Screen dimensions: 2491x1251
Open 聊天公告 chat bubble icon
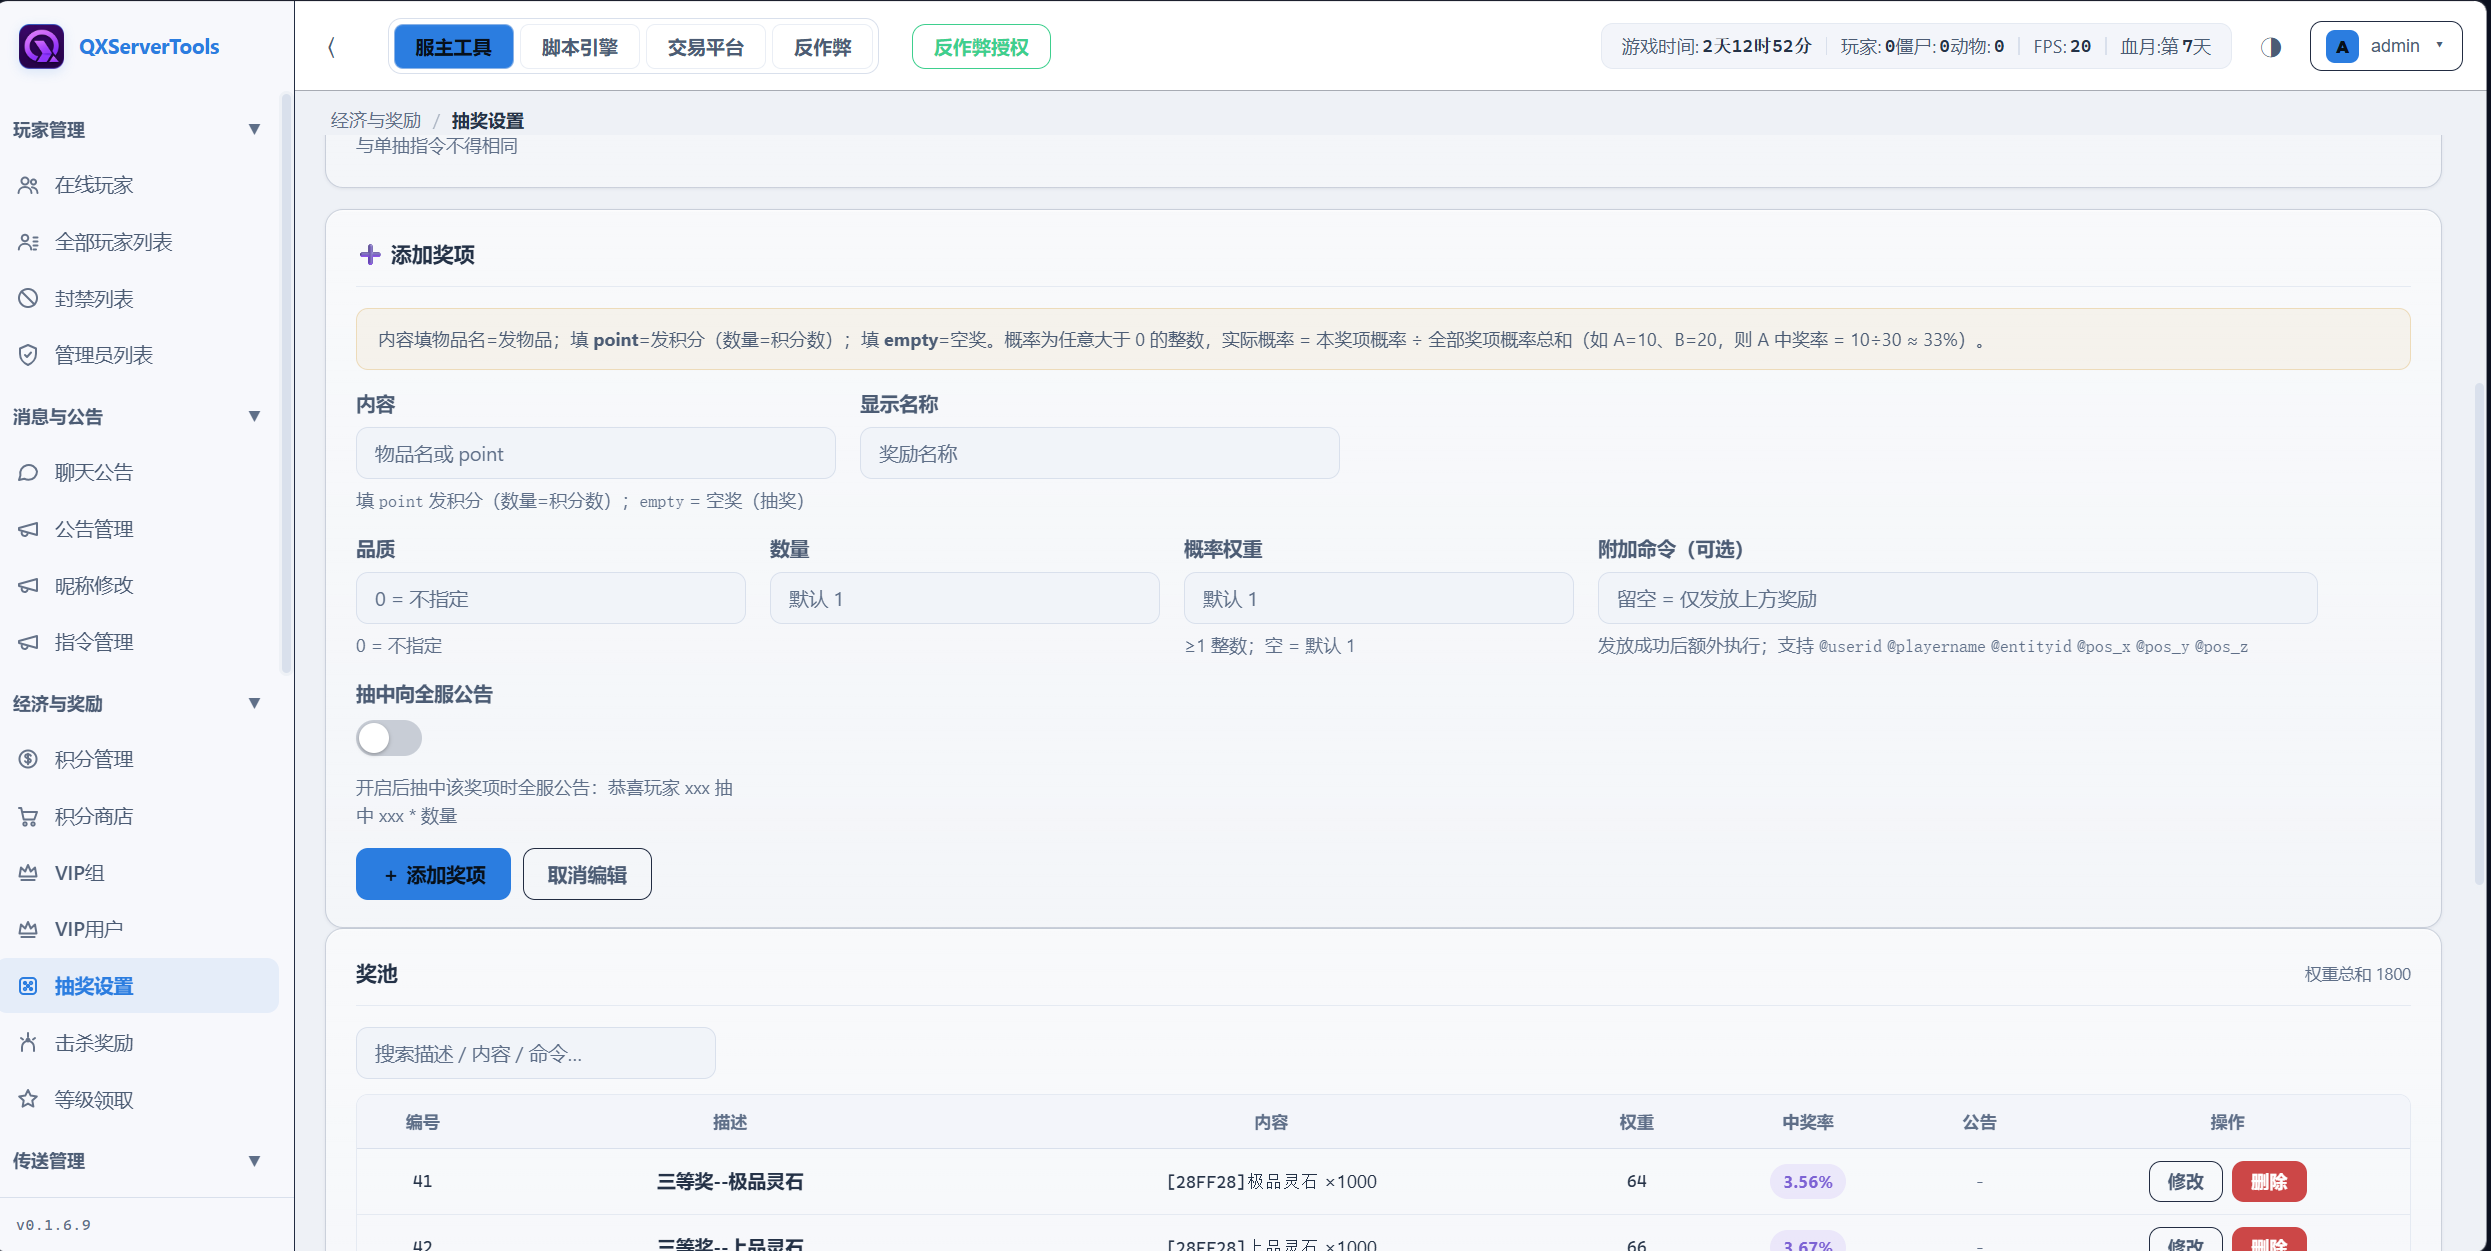(x=28, y=472)
